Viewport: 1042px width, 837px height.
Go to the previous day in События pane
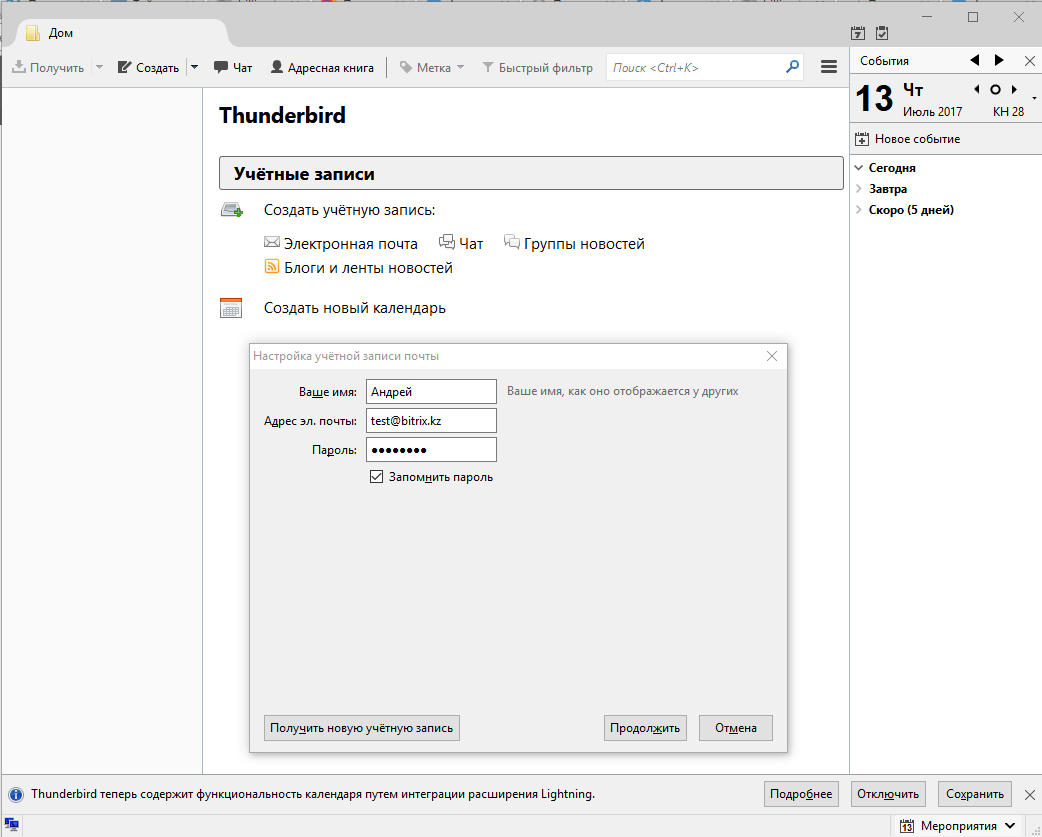(975, 60)
